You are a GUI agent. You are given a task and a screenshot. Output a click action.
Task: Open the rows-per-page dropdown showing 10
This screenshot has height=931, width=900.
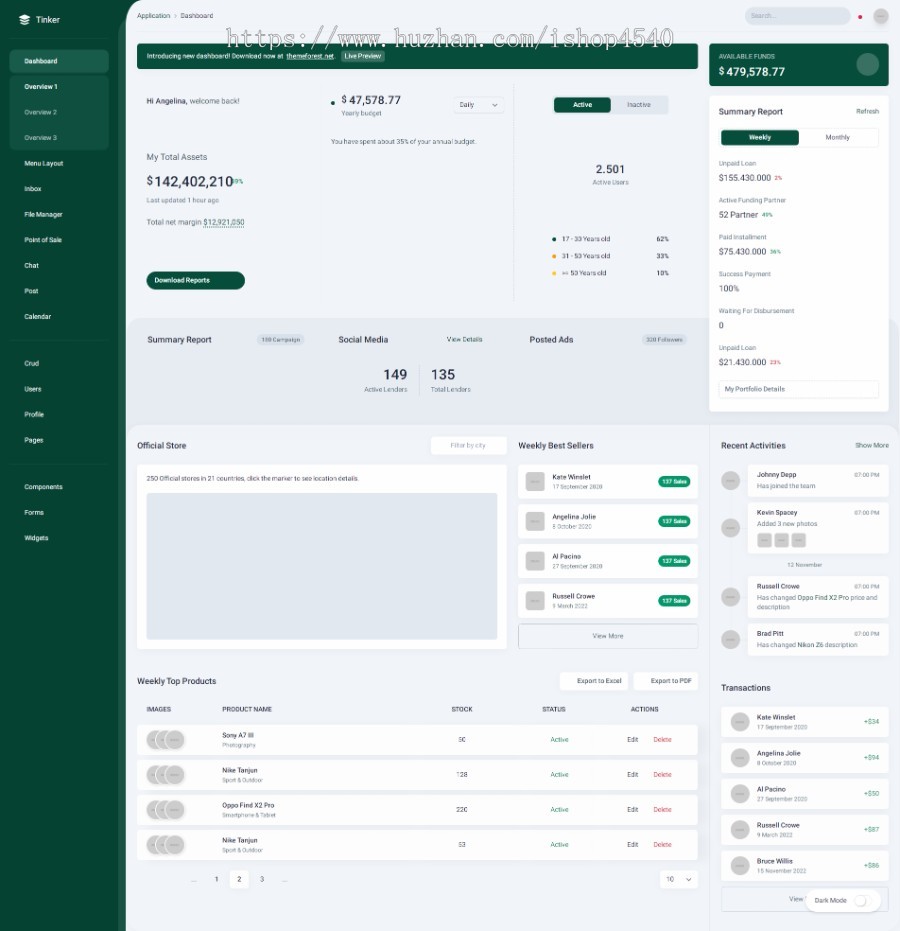coord(679,879)
